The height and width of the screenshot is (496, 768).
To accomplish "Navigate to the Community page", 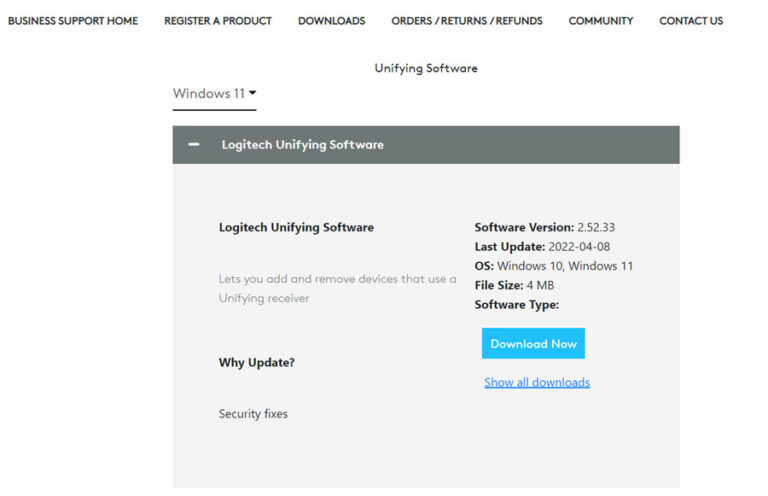I will [600, 21].
